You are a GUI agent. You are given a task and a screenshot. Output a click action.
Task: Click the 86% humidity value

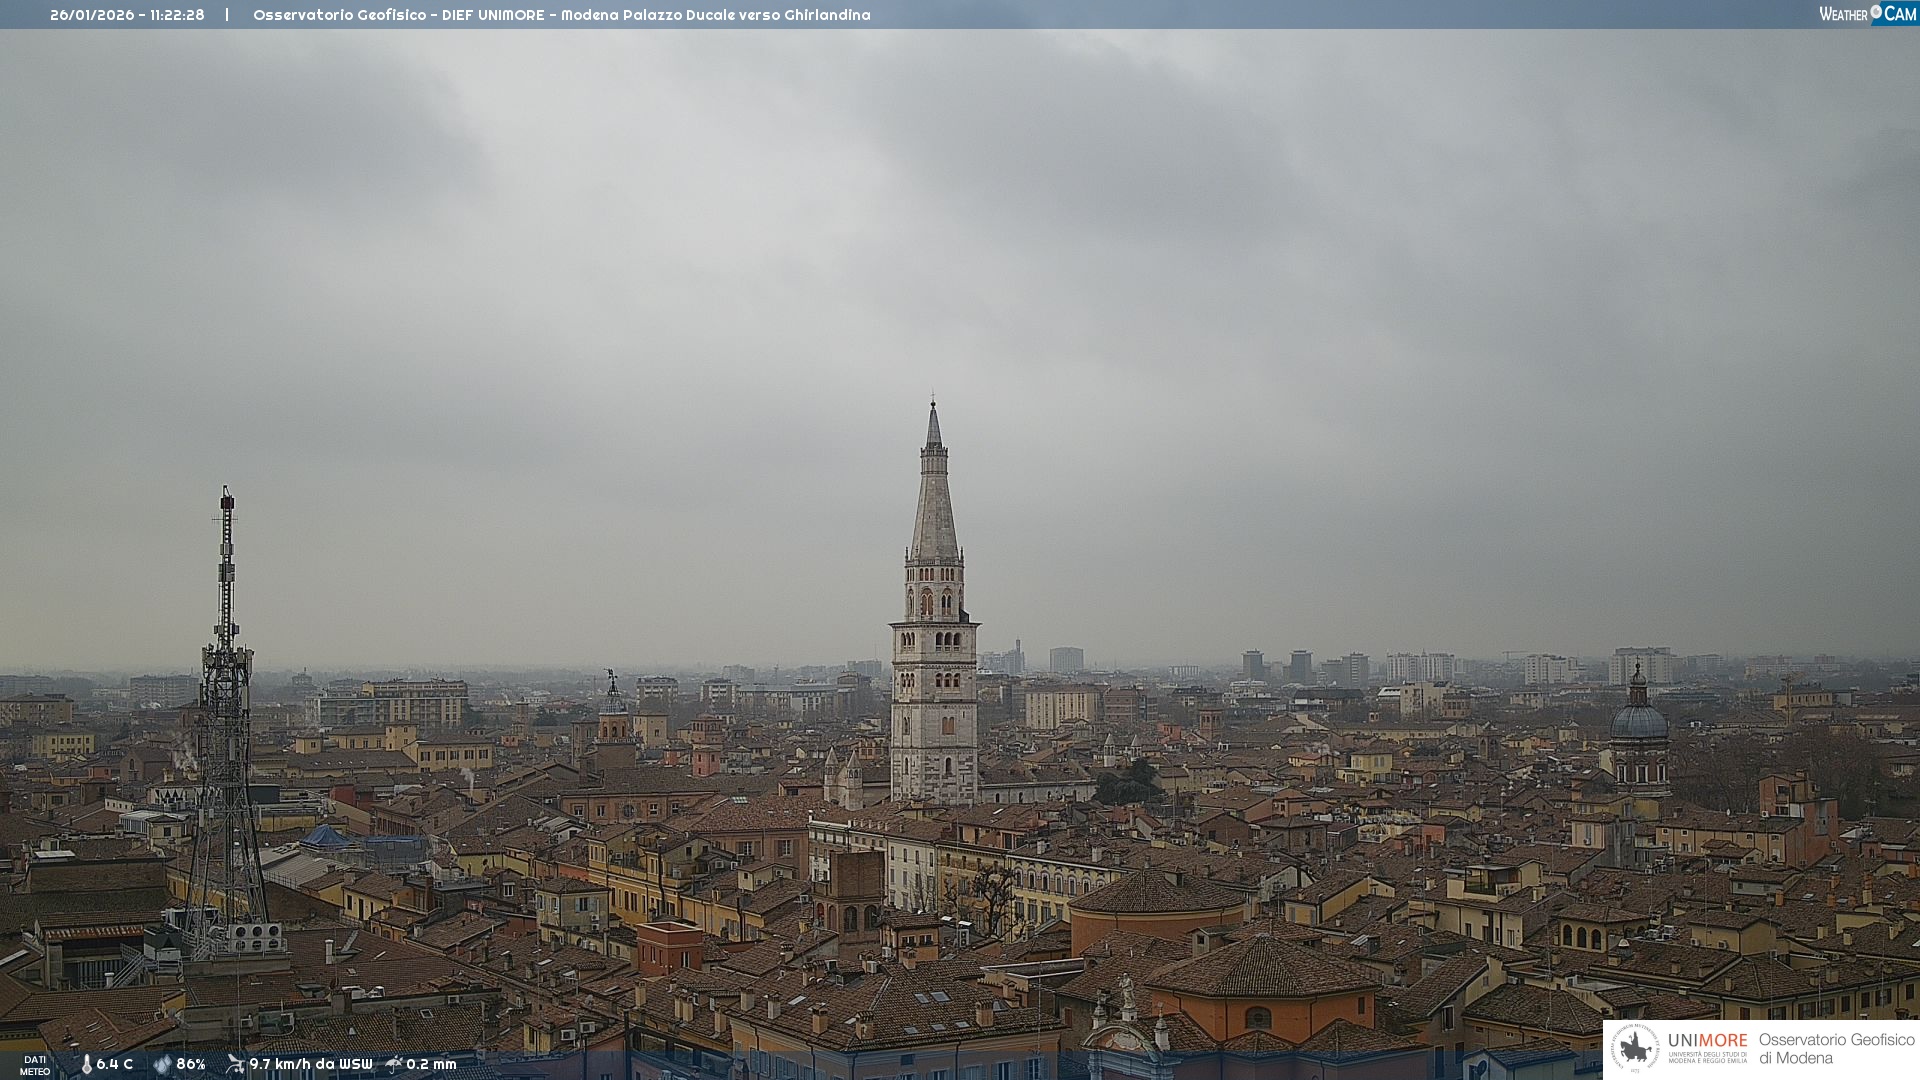click(x=191, y=1064)
